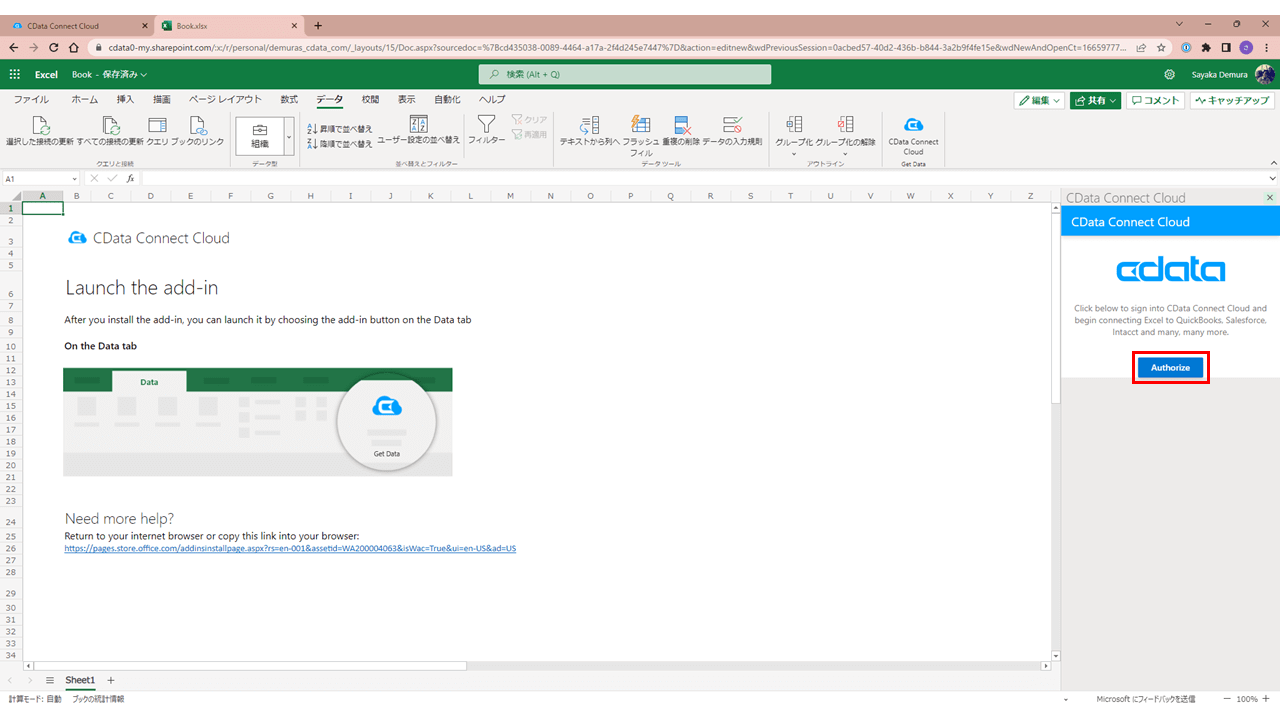Switch to the Automate (自動化) tab
The height and width of the screenshot is (720, 1280).
click(447, 99)
